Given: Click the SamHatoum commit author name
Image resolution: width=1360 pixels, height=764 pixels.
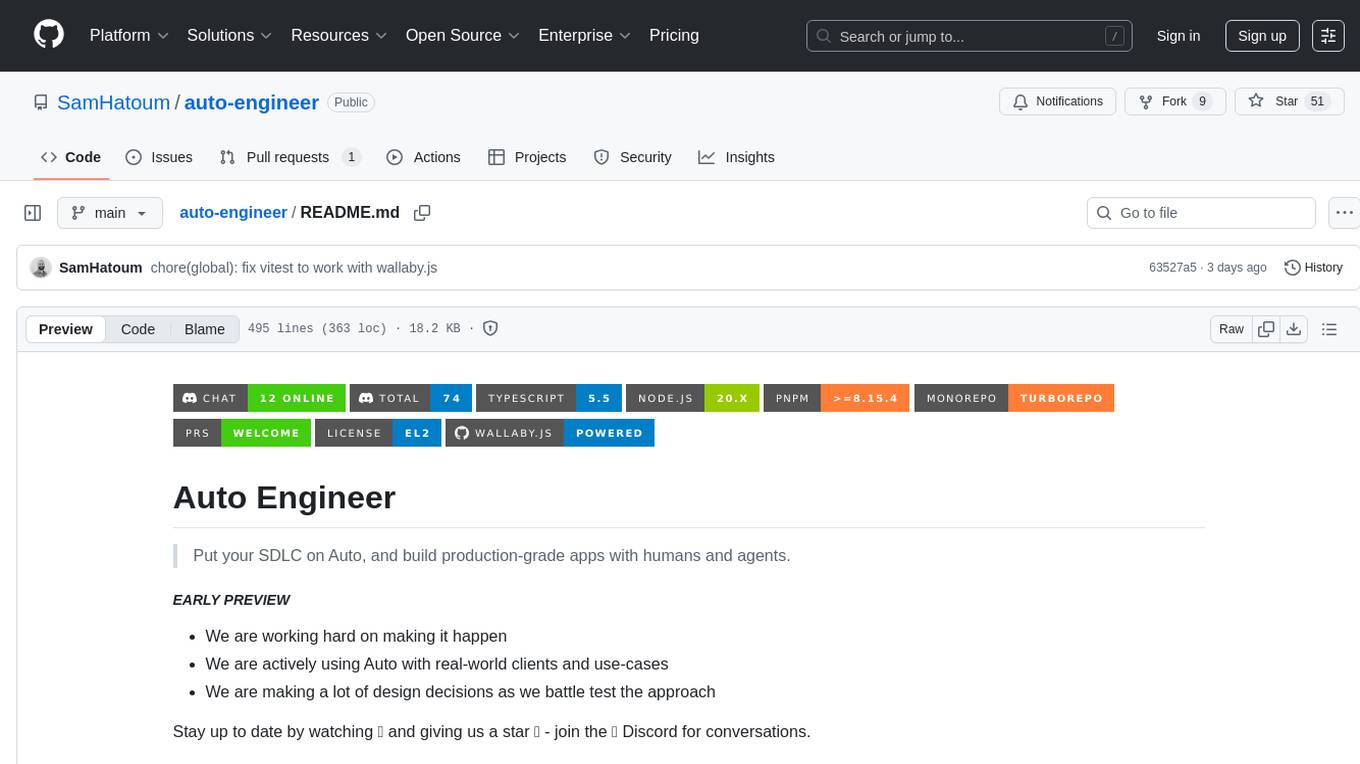Looking at the screenshot, I should point(101,268).
